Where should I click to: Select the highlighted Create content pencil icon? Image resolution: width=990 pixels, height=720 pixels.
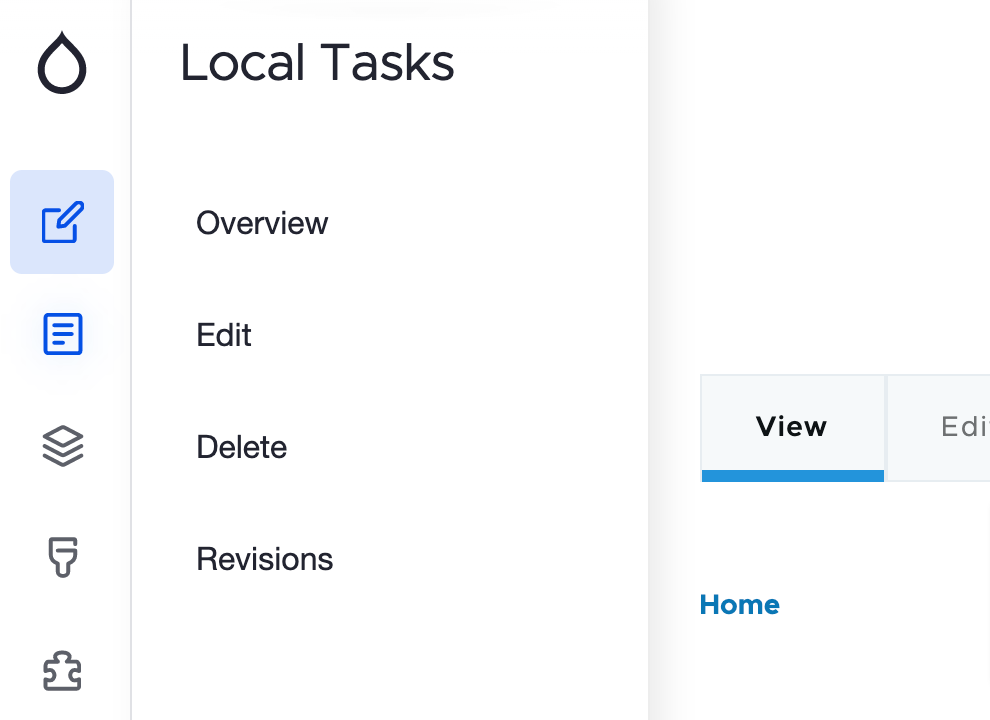pyautogui.click(x=62, y=222)
